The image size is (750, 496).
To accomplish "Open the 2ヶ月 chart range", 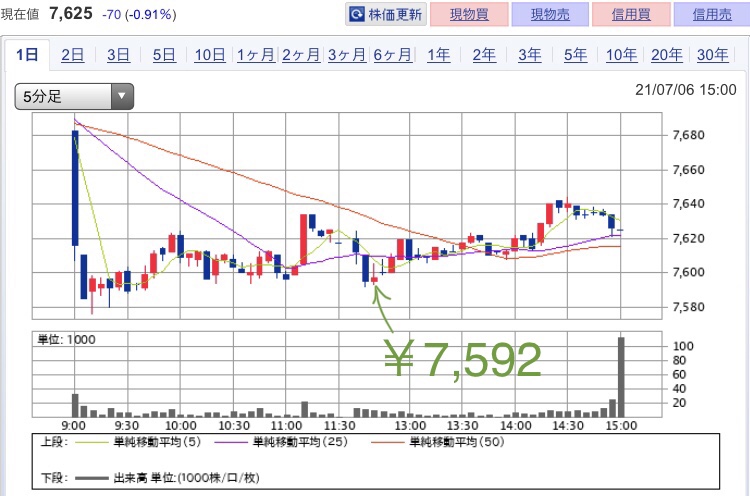I will (x=301, y=55).
